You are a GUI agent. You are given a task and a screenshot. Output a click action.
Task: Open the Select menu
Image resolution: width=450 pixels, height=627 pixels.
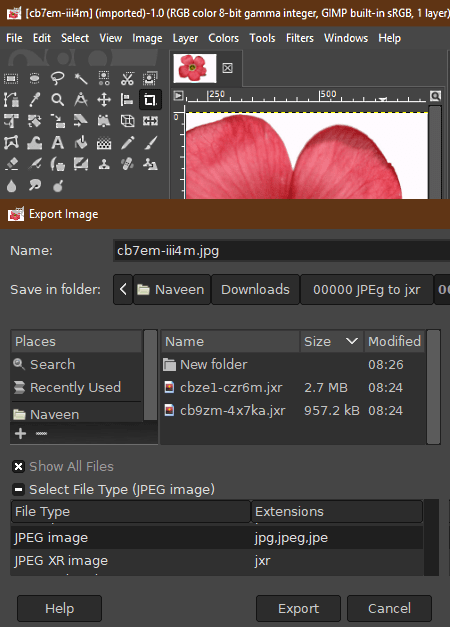[75, 38]
